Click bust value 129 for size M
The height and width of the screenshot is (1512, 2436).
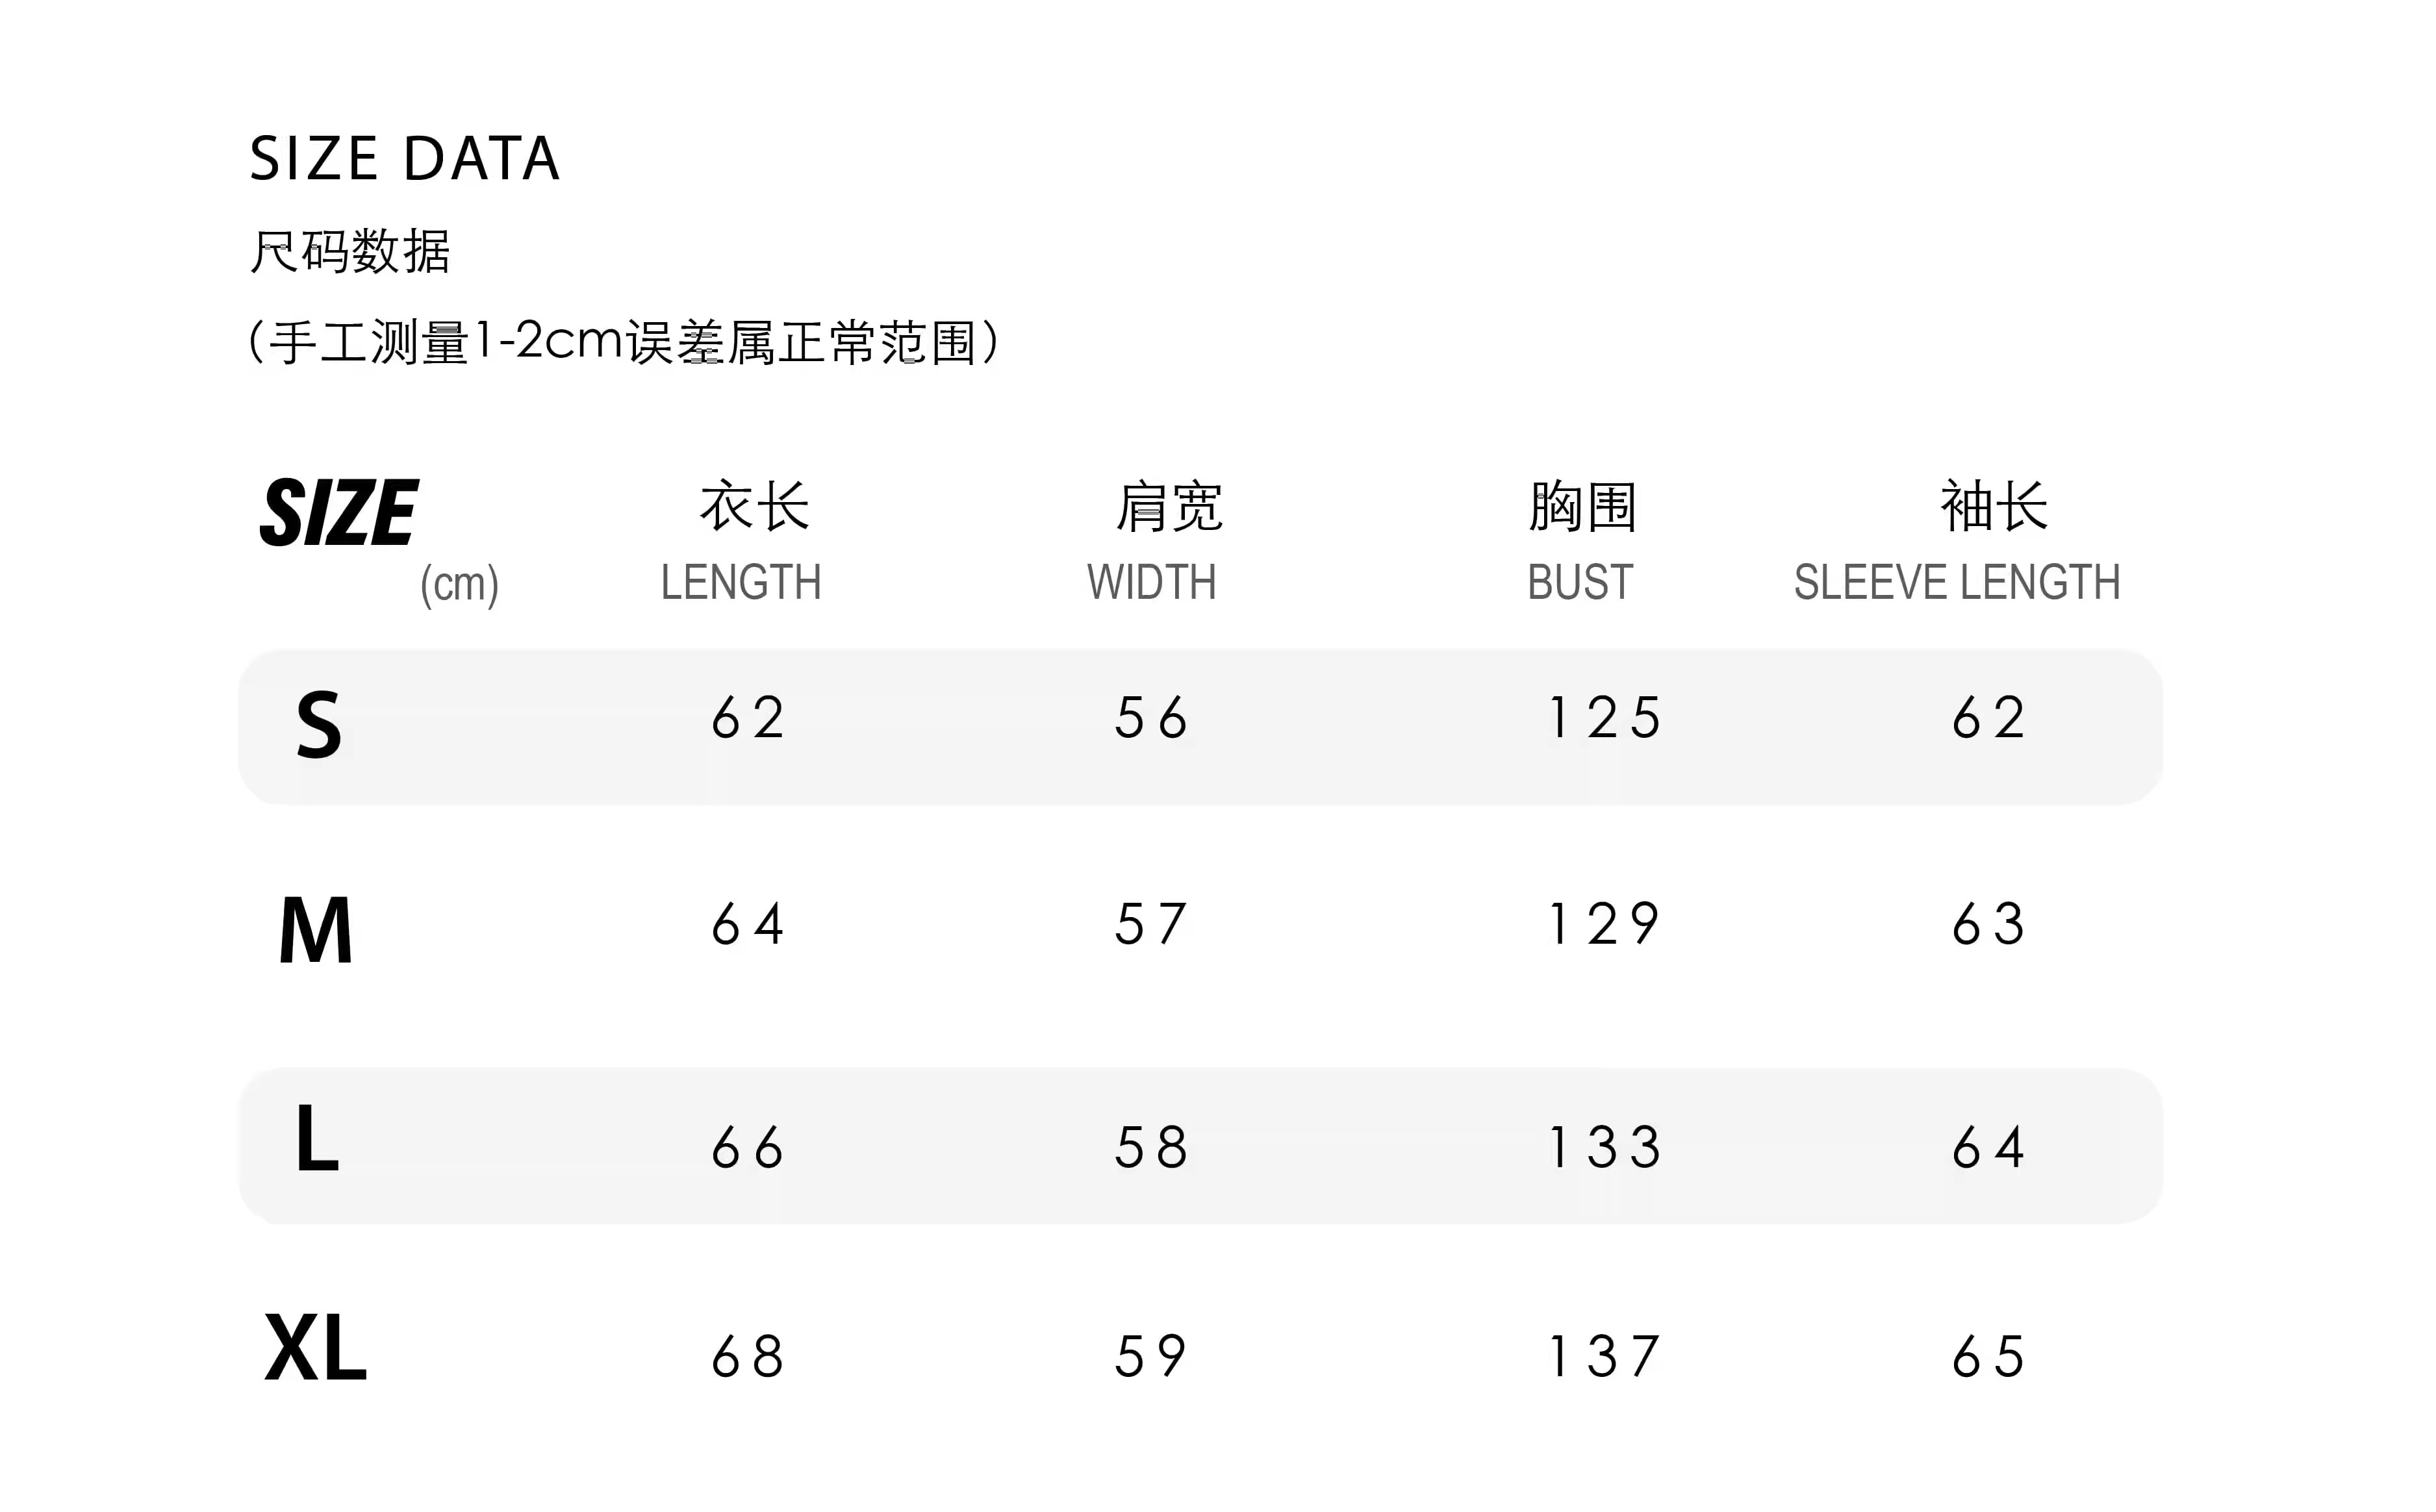coord(1604,924)
